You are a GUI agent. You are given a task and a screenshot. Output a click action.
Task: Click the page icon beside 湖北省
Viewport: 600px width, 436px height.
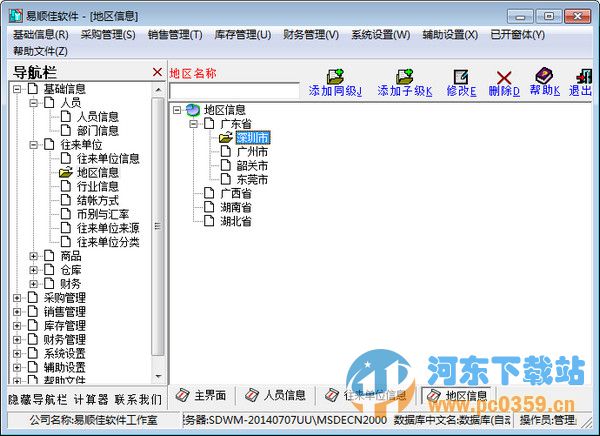tap(209, 221)
